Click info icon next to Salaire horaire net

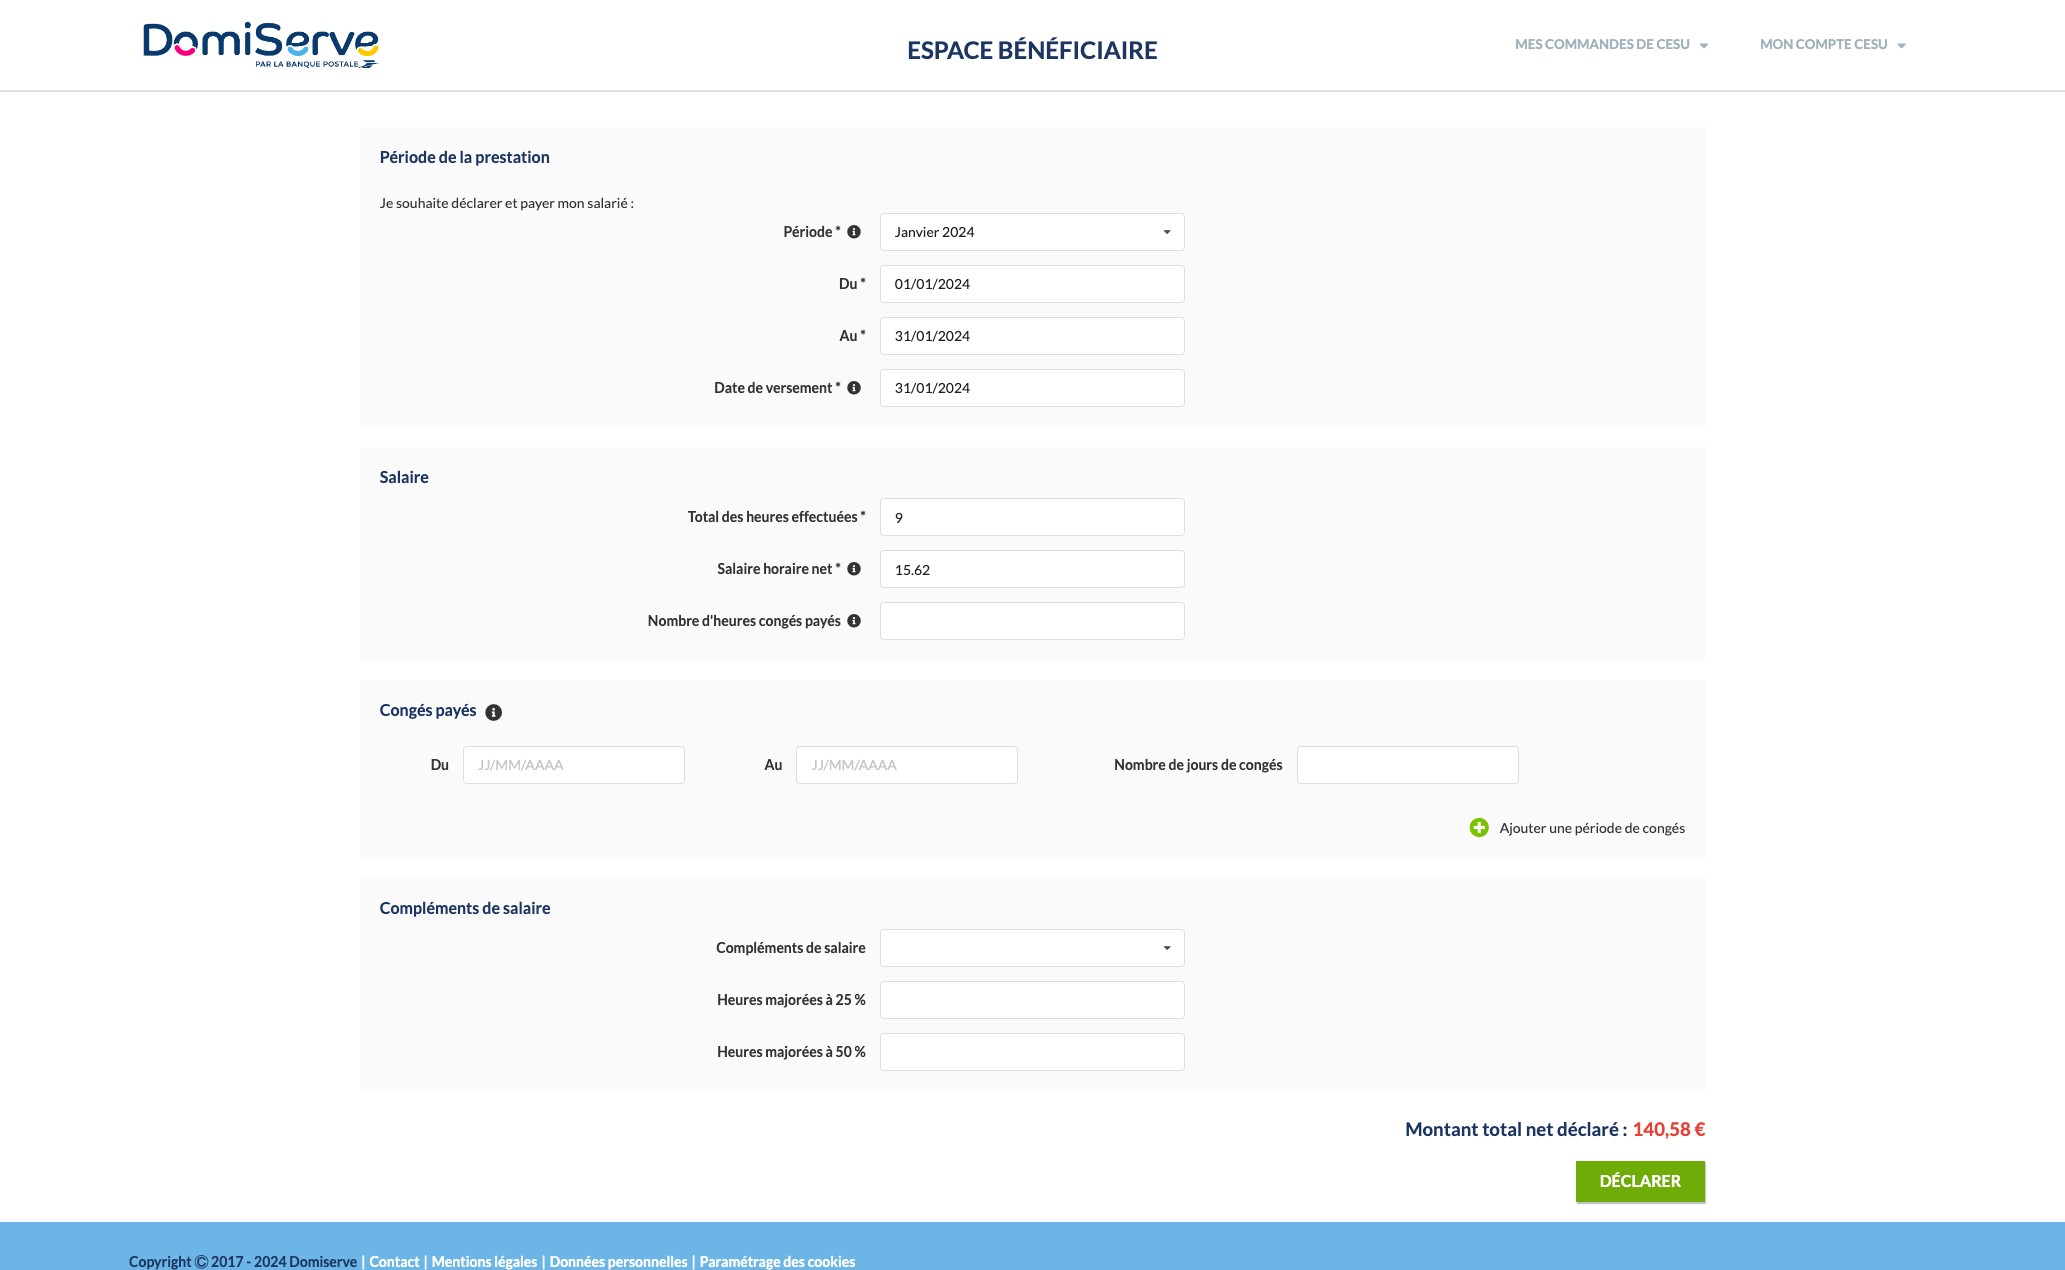point(854,569)
